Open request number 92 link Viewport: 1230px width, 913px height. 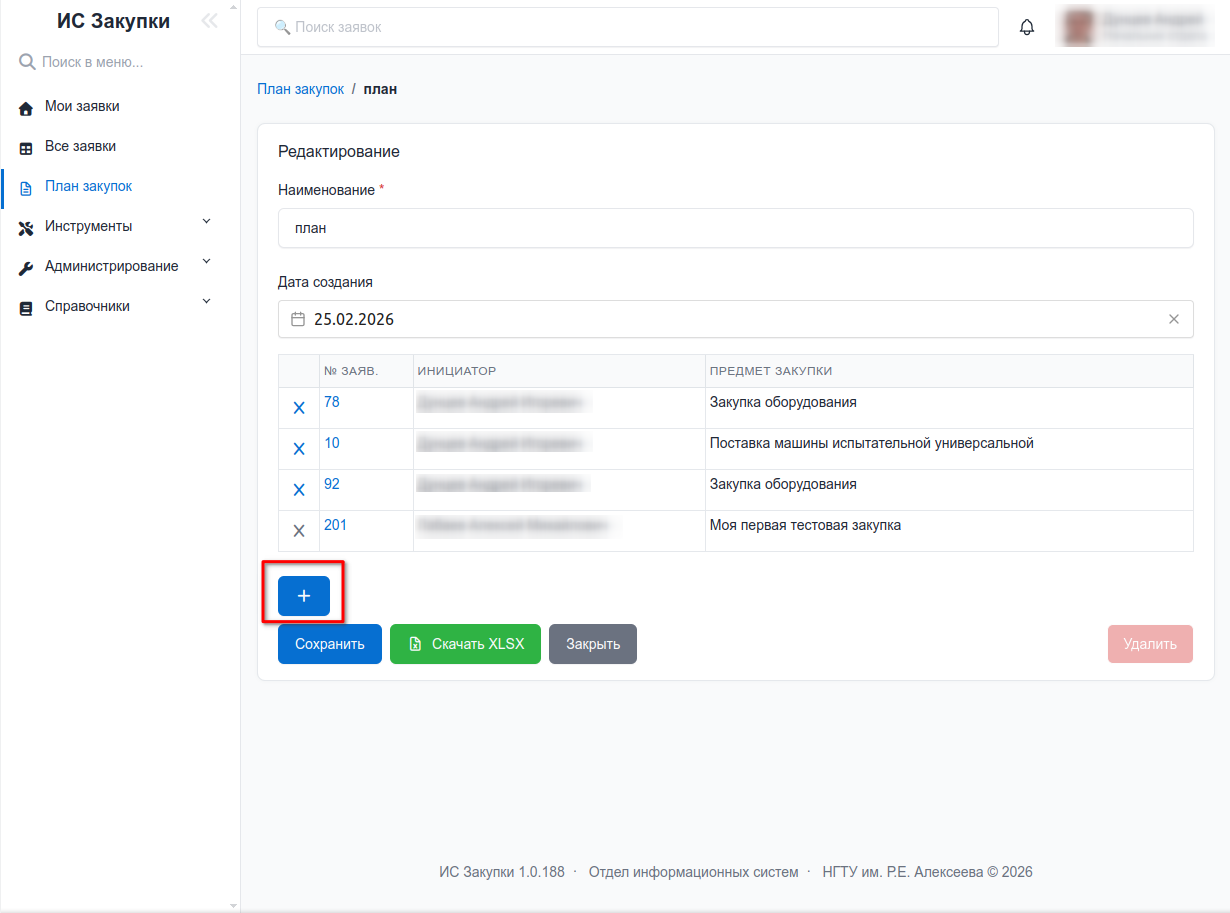coord(332,484)
